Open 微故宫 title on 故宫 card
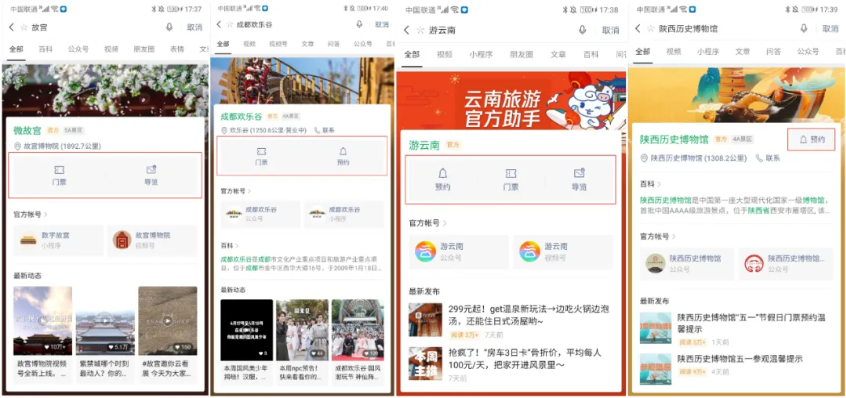Viewport: 846px width, 398px height. click(x=28, y=130)
